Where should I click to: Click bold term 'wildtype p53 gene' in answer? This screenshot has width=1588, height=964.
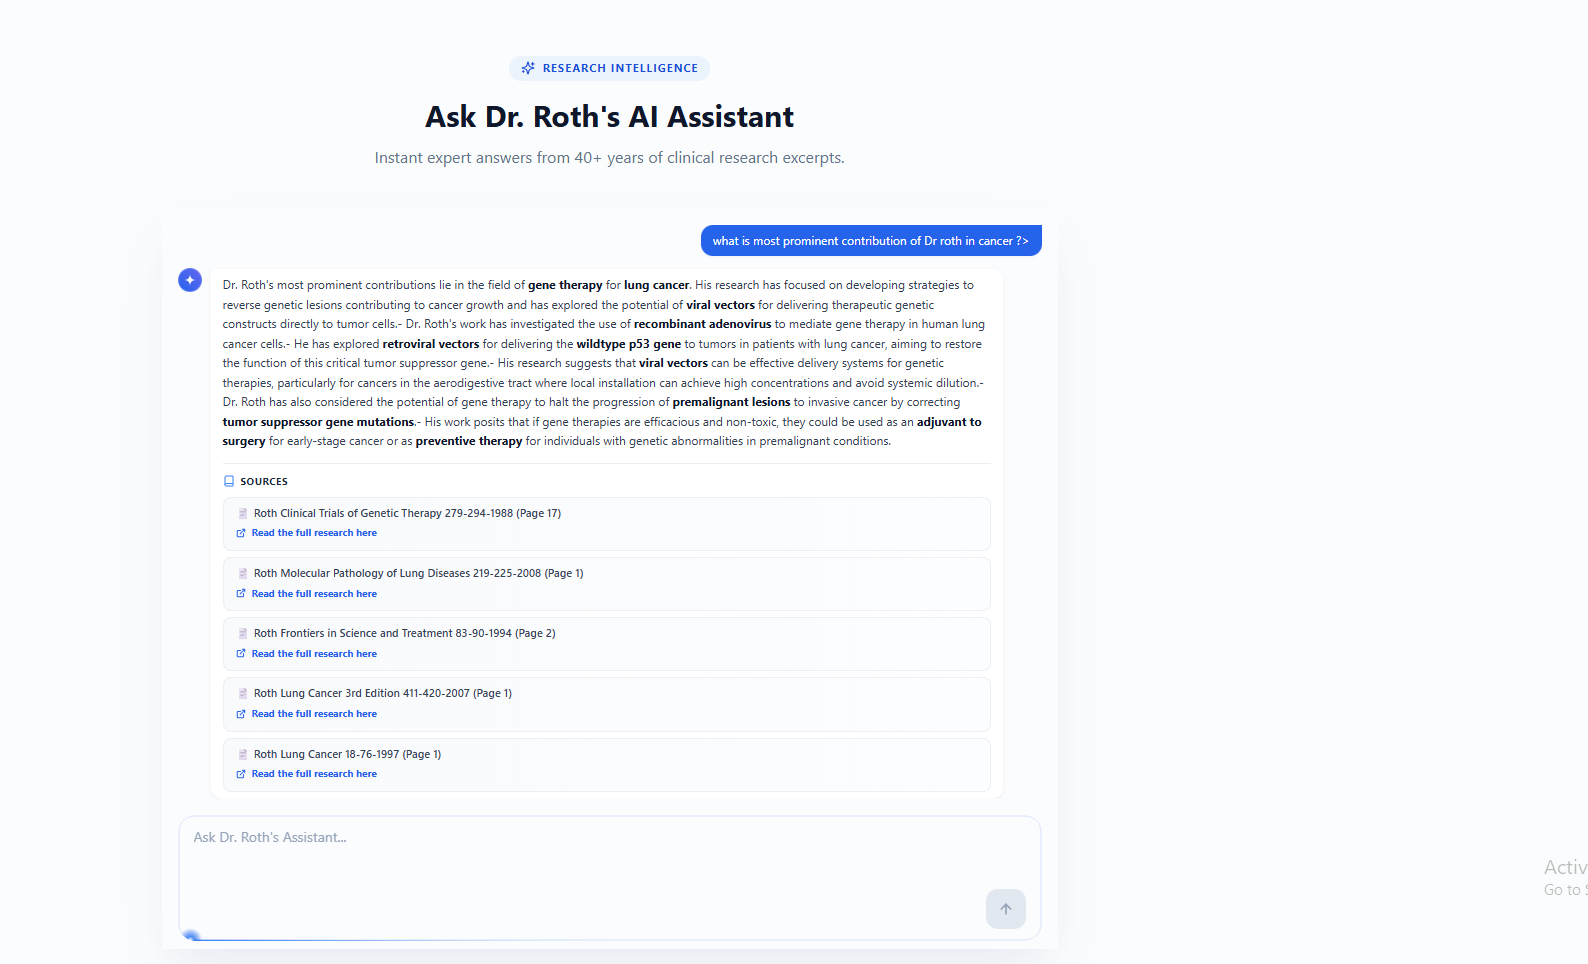tap(628, 344)
